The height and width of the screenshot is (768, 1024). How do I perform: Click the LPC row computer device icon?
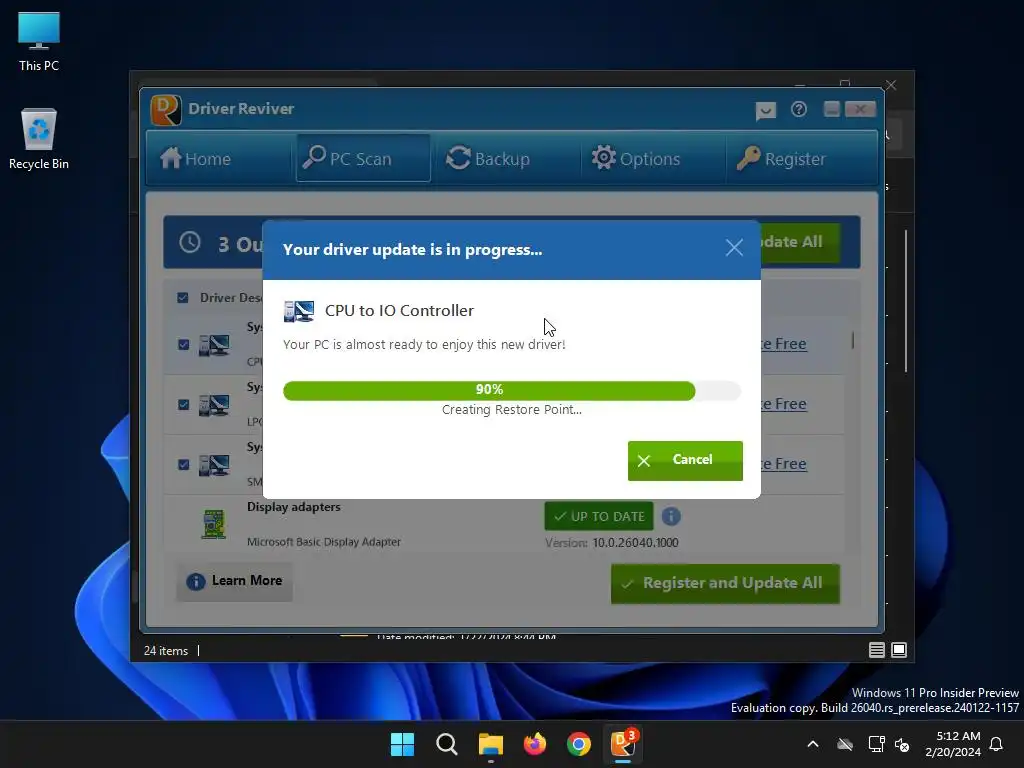tap(214, 405)
